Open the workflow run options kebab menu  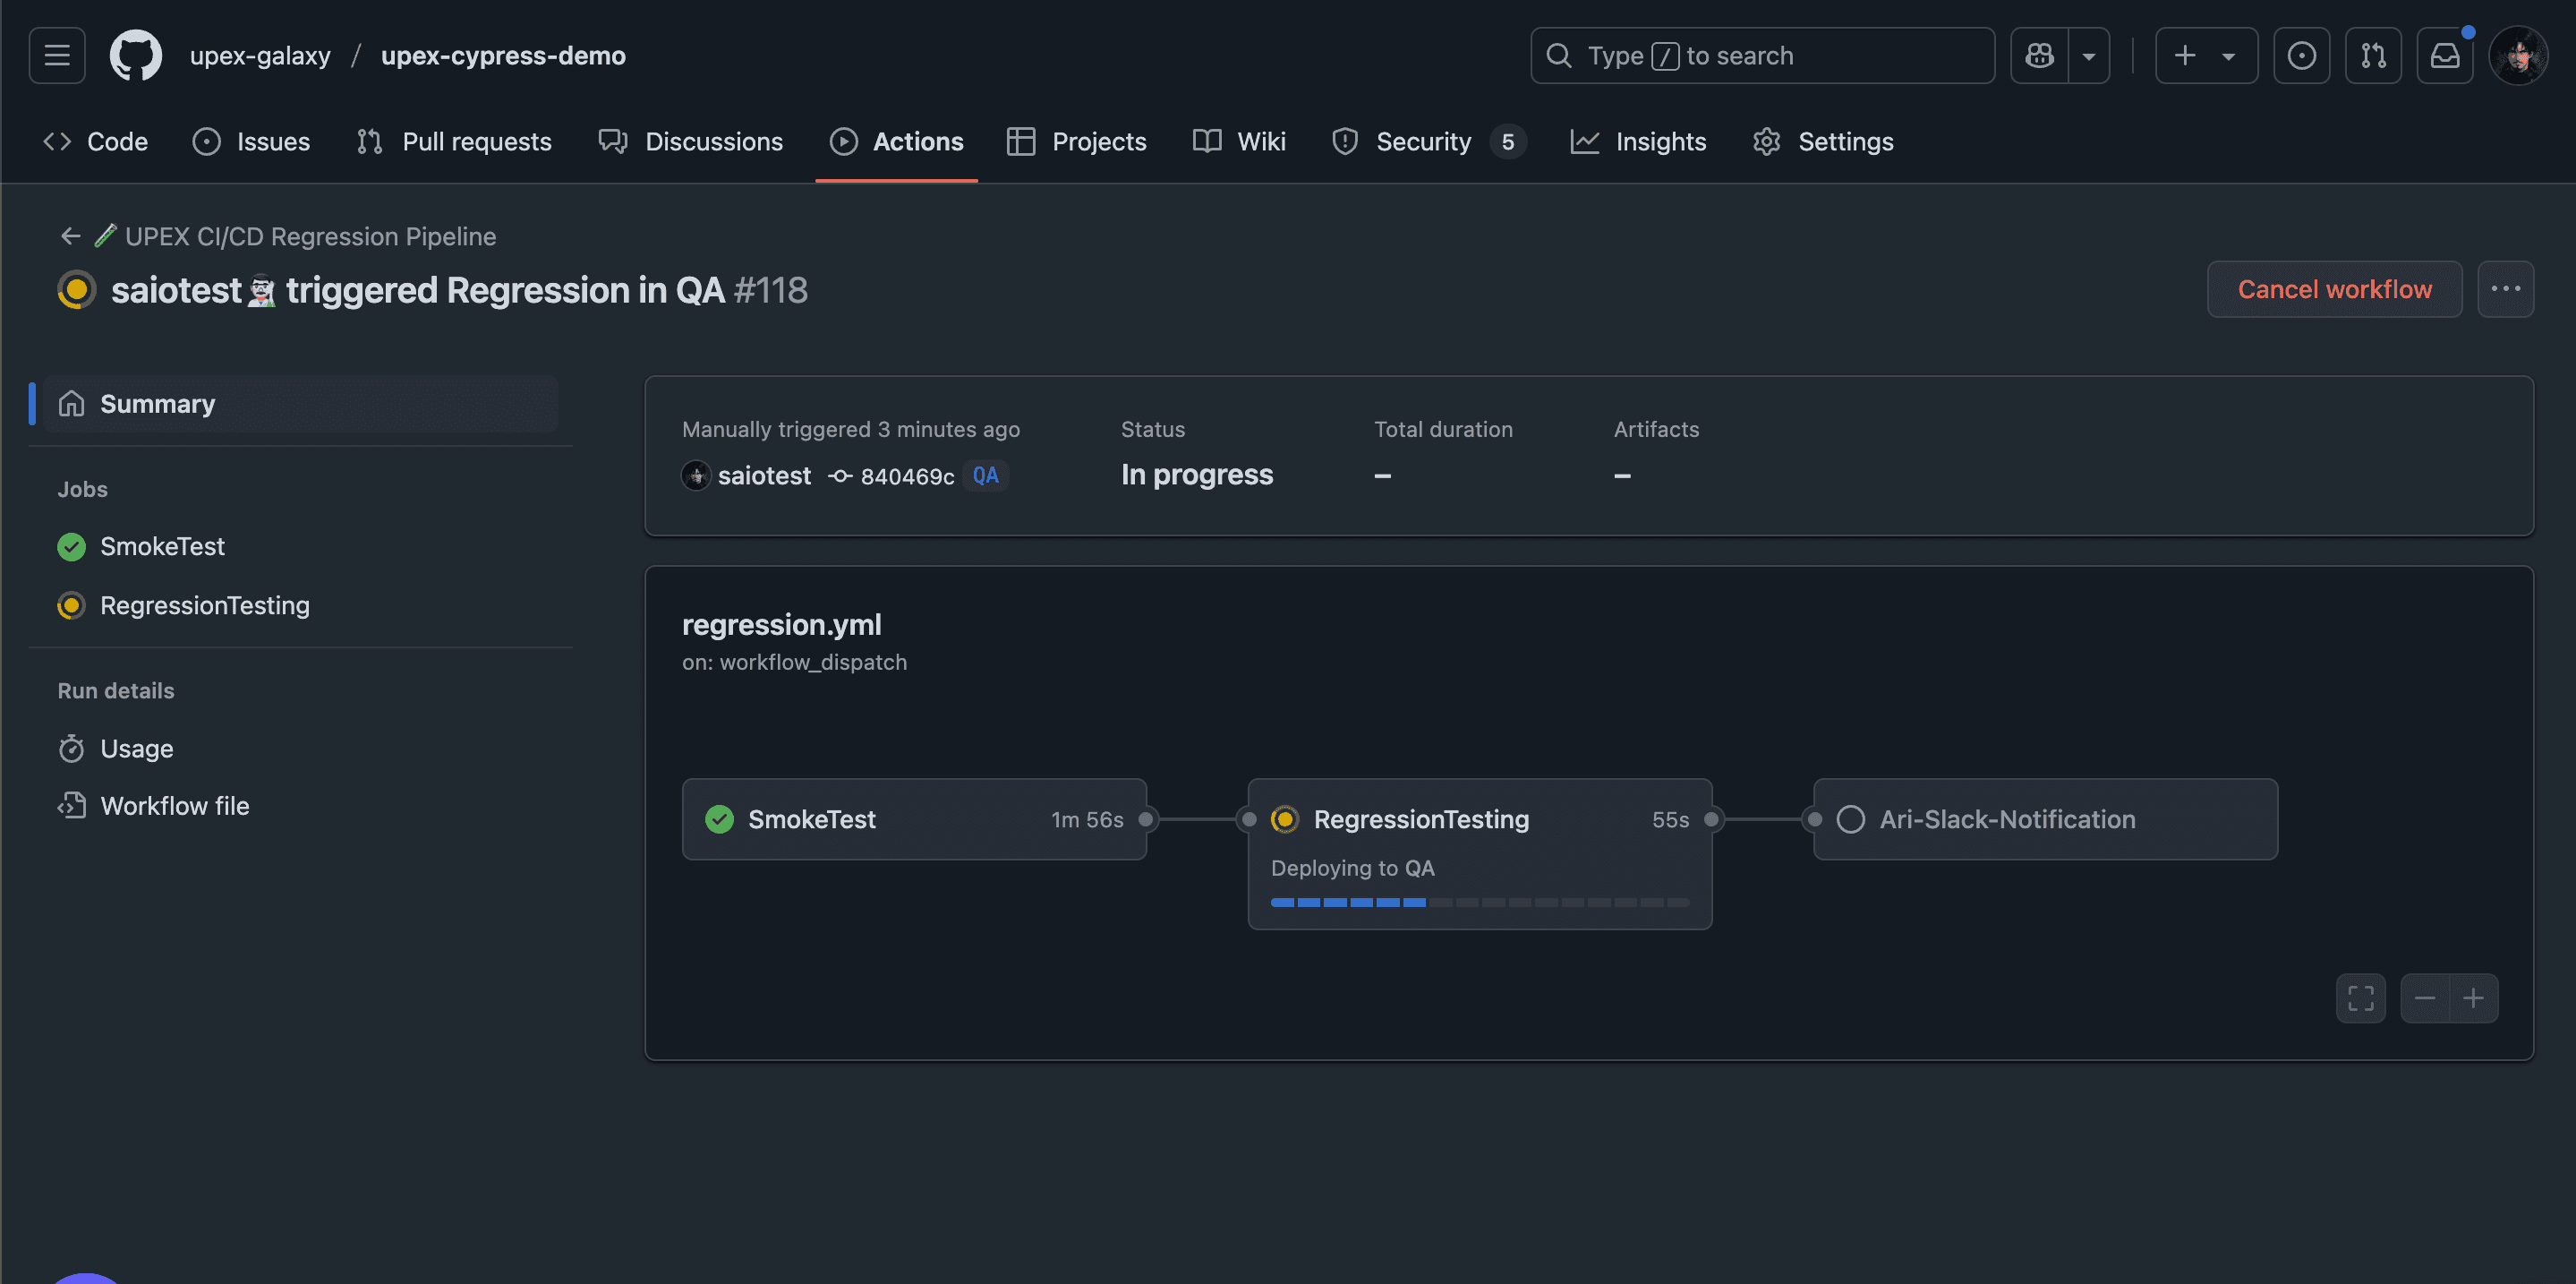tap(2506, 289)
